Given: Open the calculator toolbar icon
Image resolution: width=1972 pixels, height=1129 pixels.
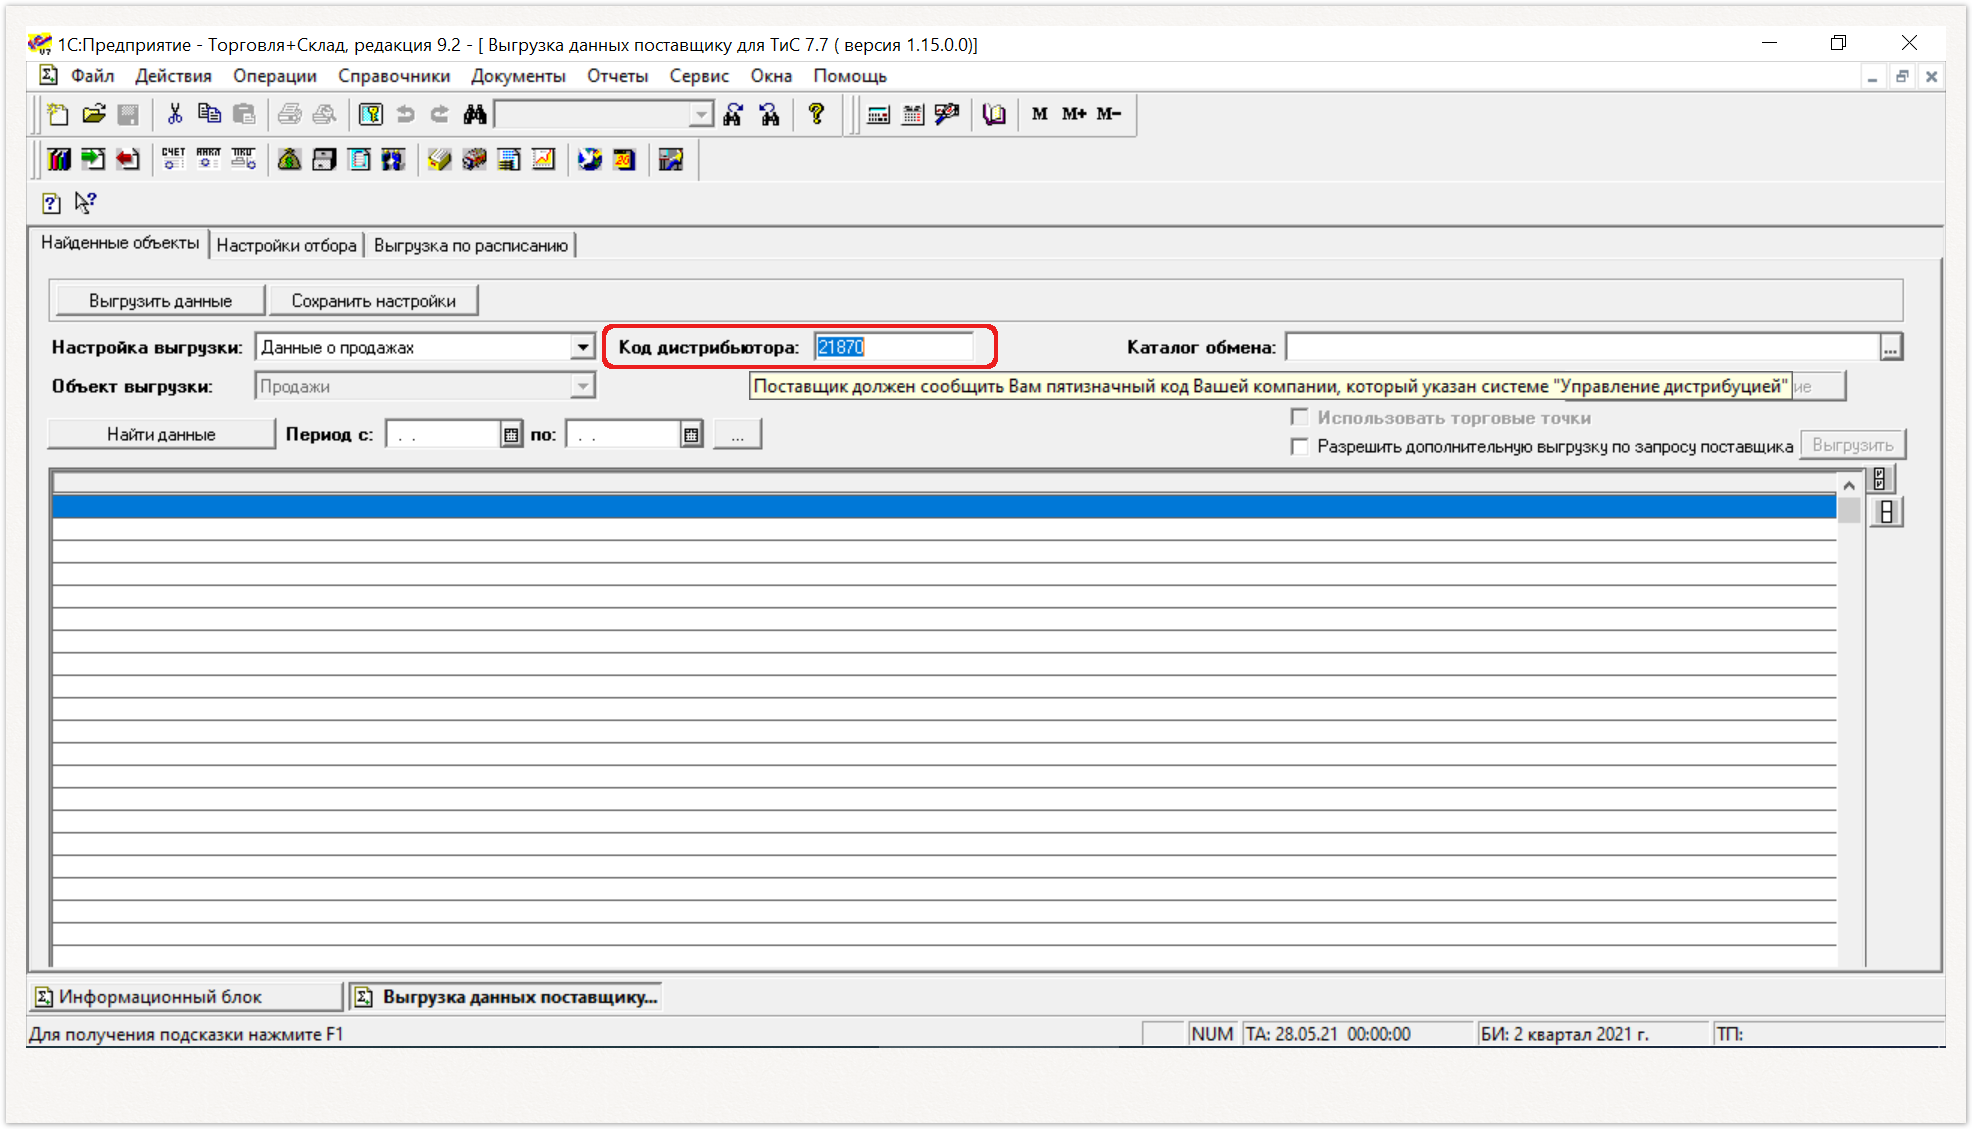Looking at the screenshot, I should [878, 115].
